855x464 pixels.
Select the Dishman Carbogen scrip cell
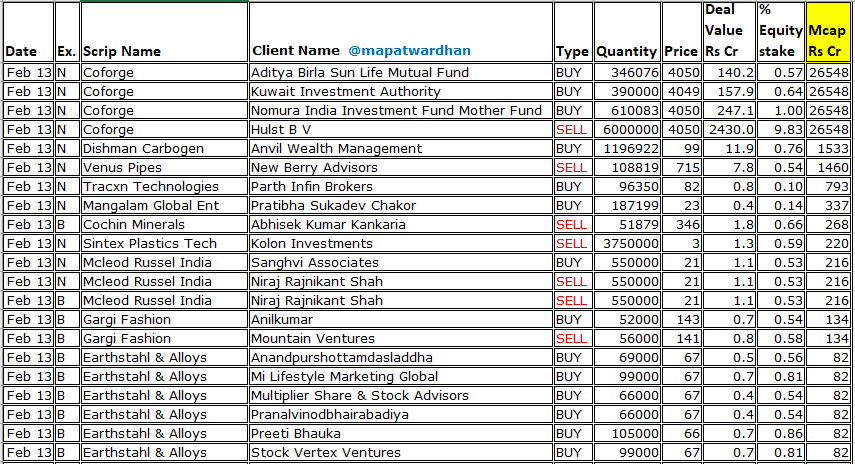(164, 149)
